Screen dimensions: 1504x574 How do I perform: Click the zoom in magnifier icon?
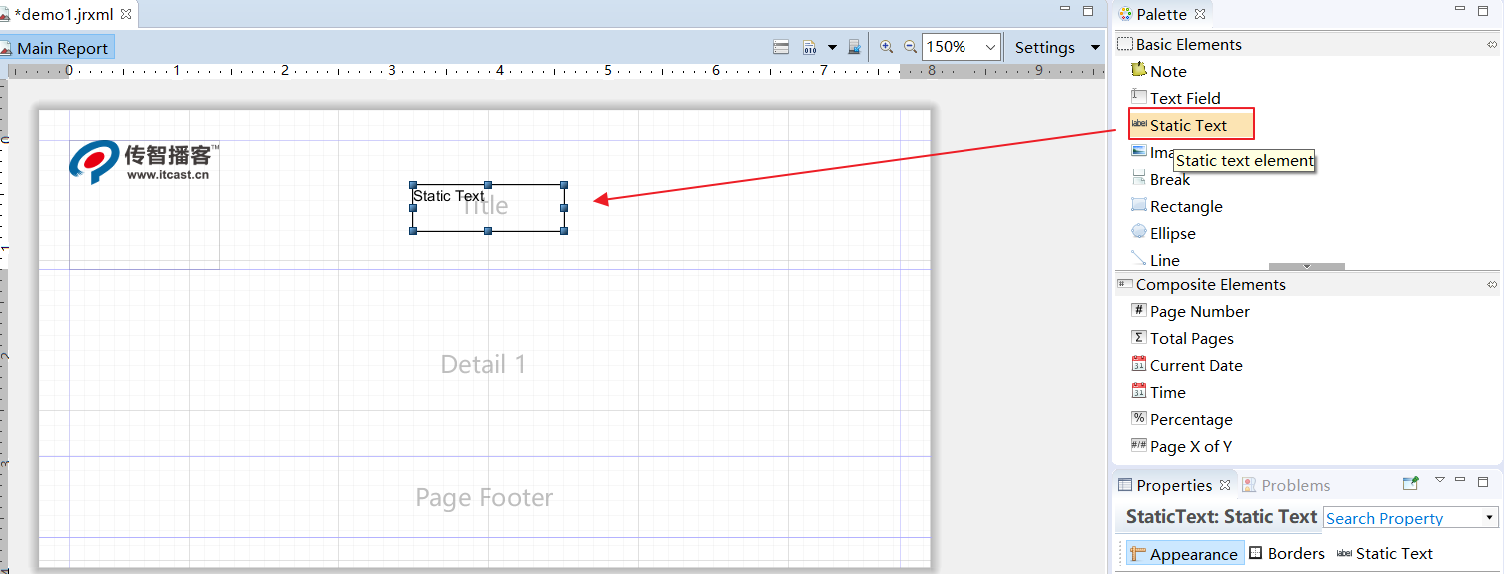click(886, 47)
